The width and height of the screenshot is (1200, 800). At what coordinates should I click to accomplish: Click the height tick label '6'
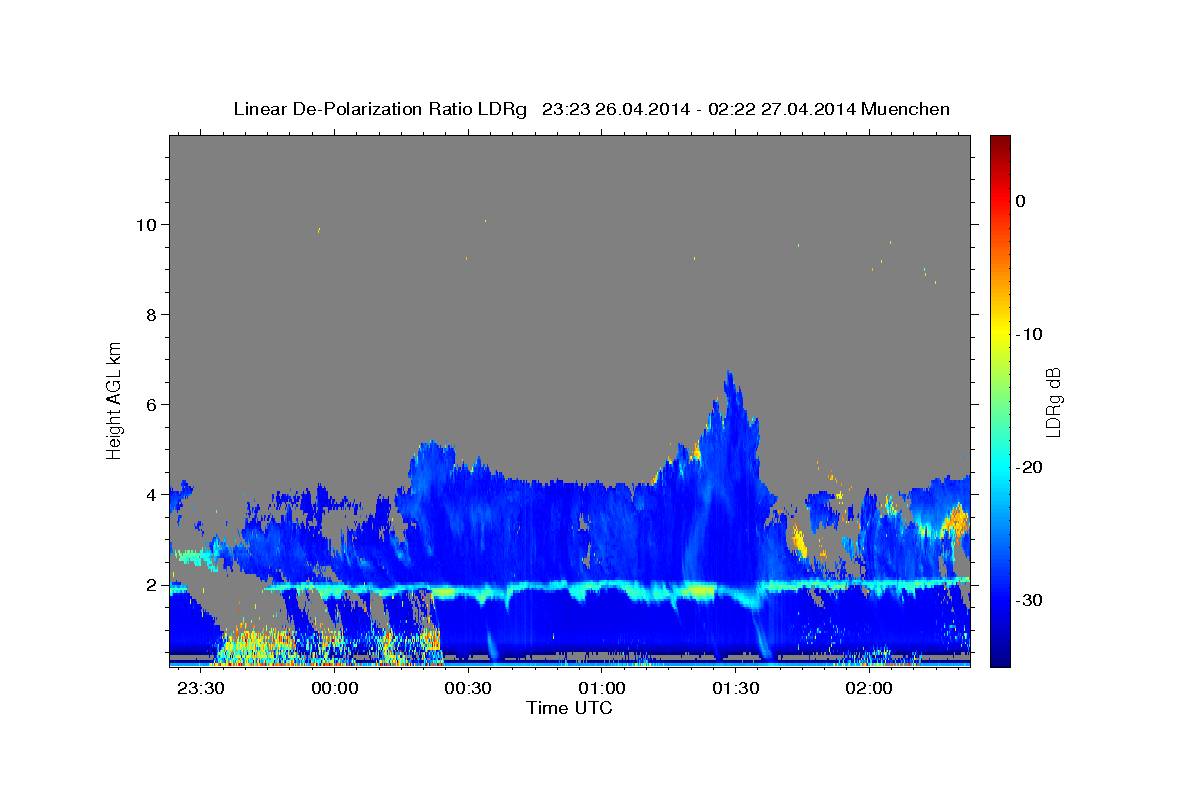coord(153,405)
